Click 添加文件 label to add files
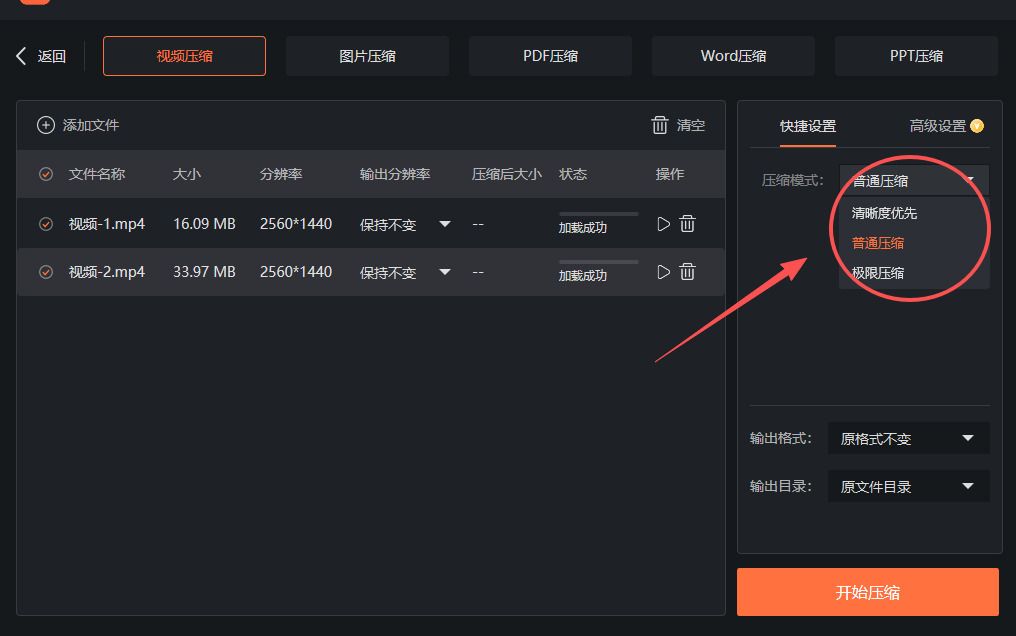The height and width of the screenshot is (636, 1016). [x=91, y=125]
